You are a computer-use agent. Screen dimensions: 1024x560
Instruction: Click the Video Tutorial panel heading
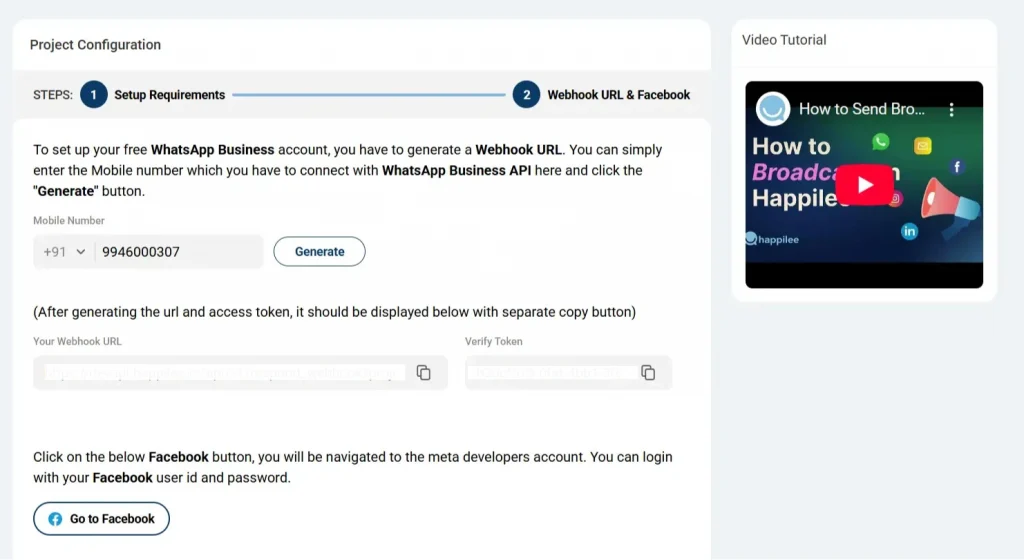tap(784, 40)
